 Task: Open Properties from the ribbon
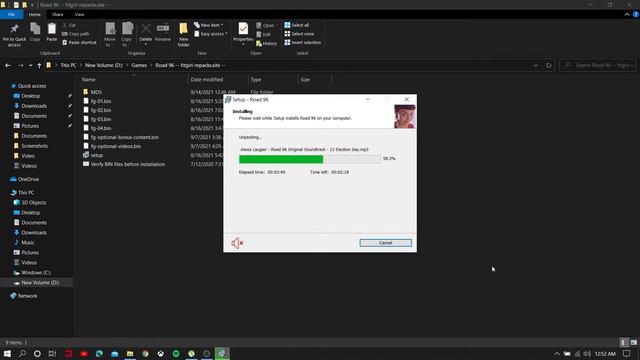click(243, 33)
